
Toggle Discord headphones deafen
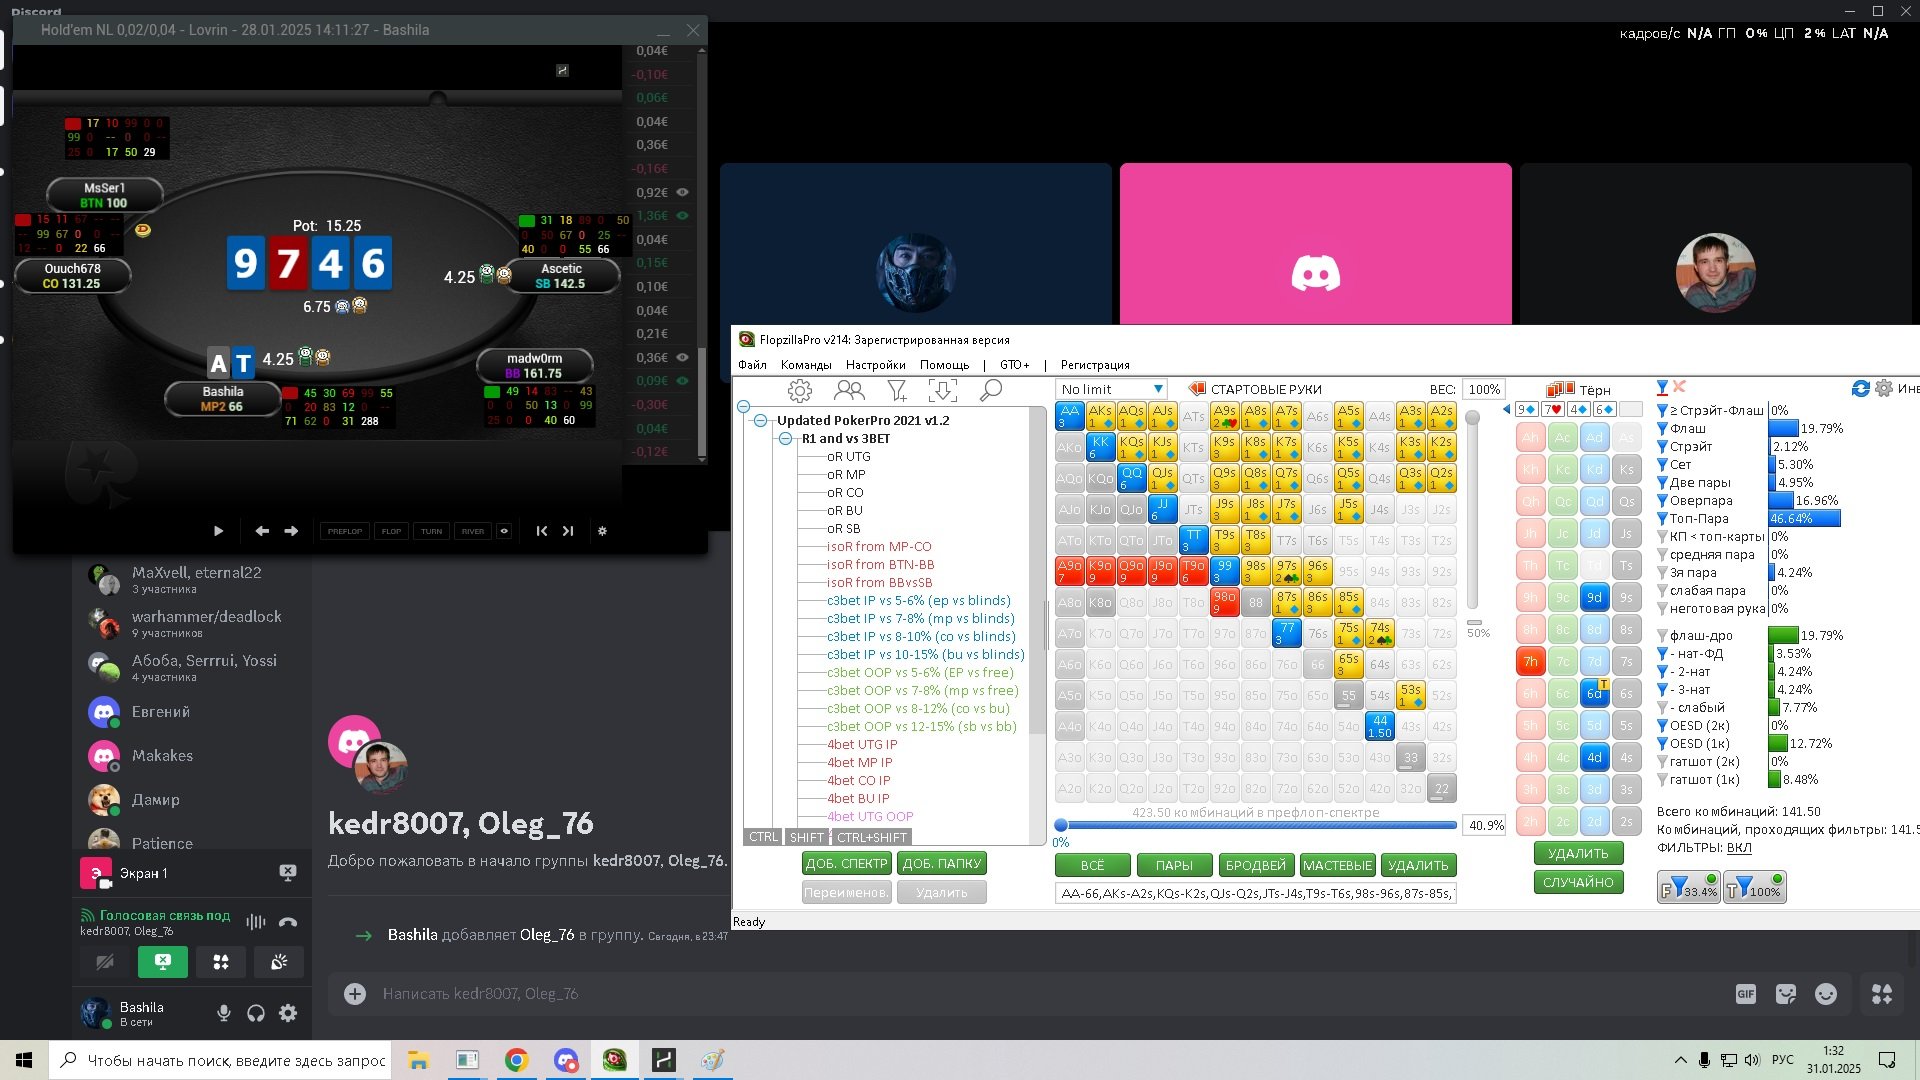pyautogui.click(x=256, y=1013)
